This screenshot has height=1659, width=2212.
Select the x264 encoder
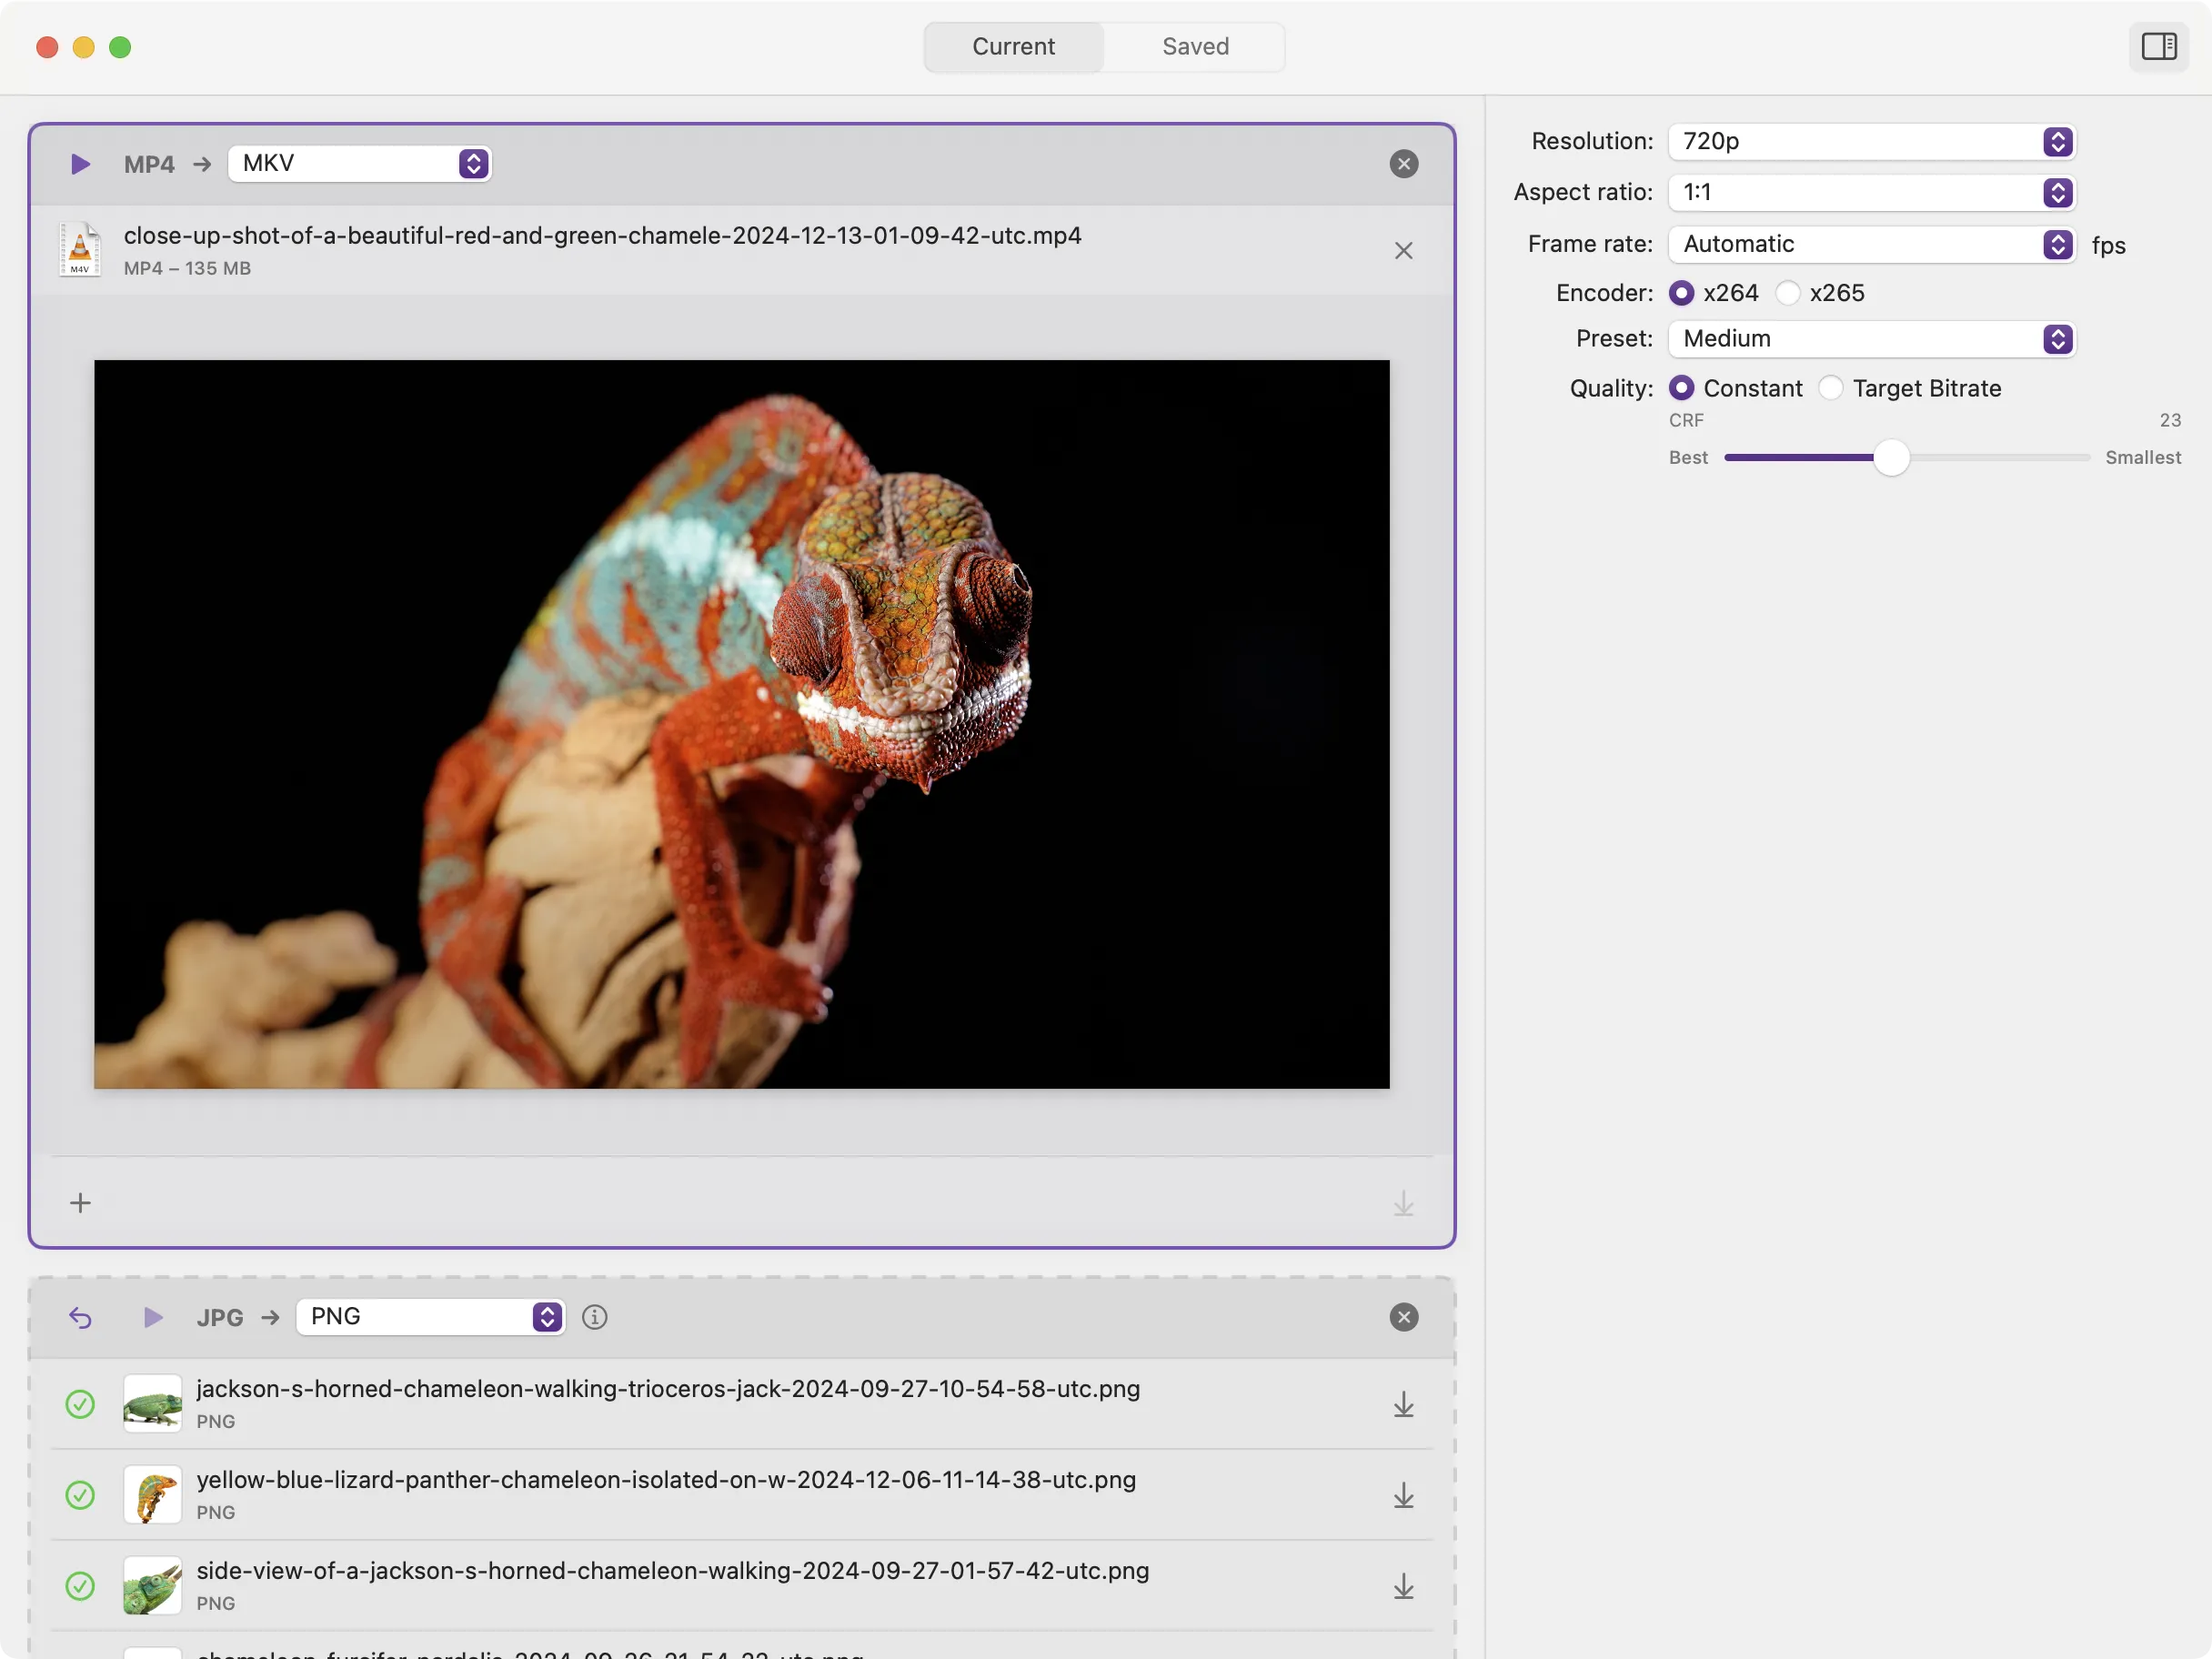pyautogui.click(x=1681, y=293)
